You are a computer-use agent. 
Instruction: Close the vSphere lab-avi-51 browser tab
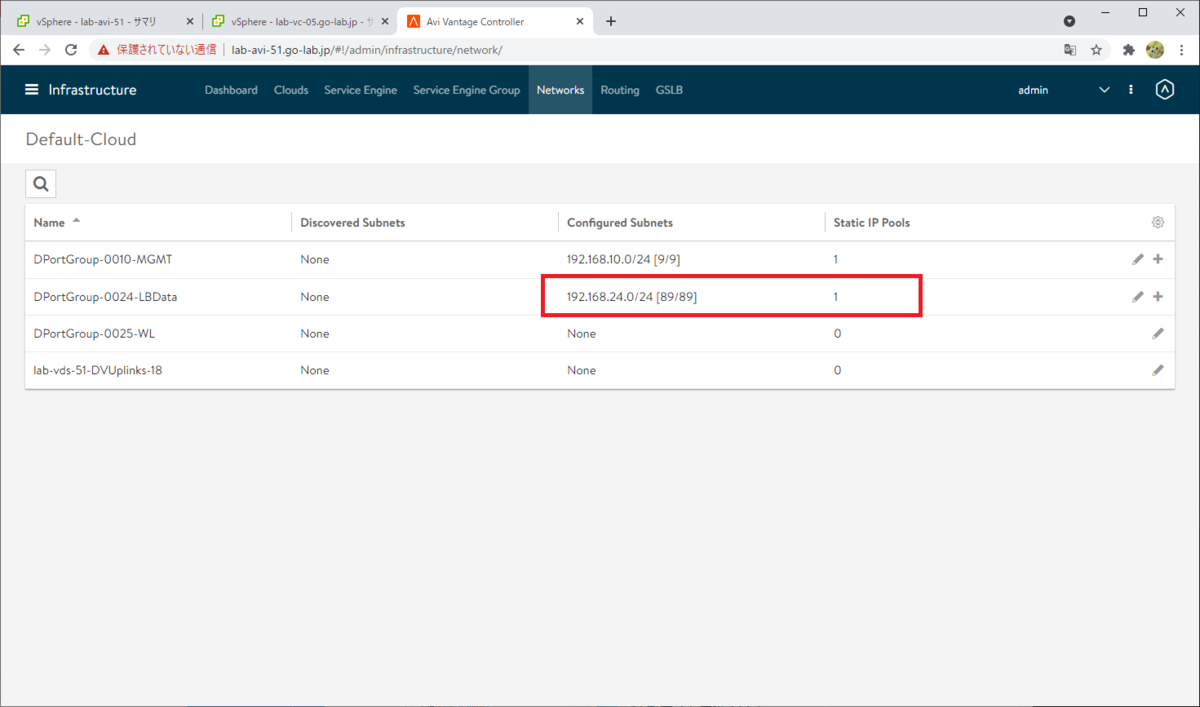pos(190,21)
